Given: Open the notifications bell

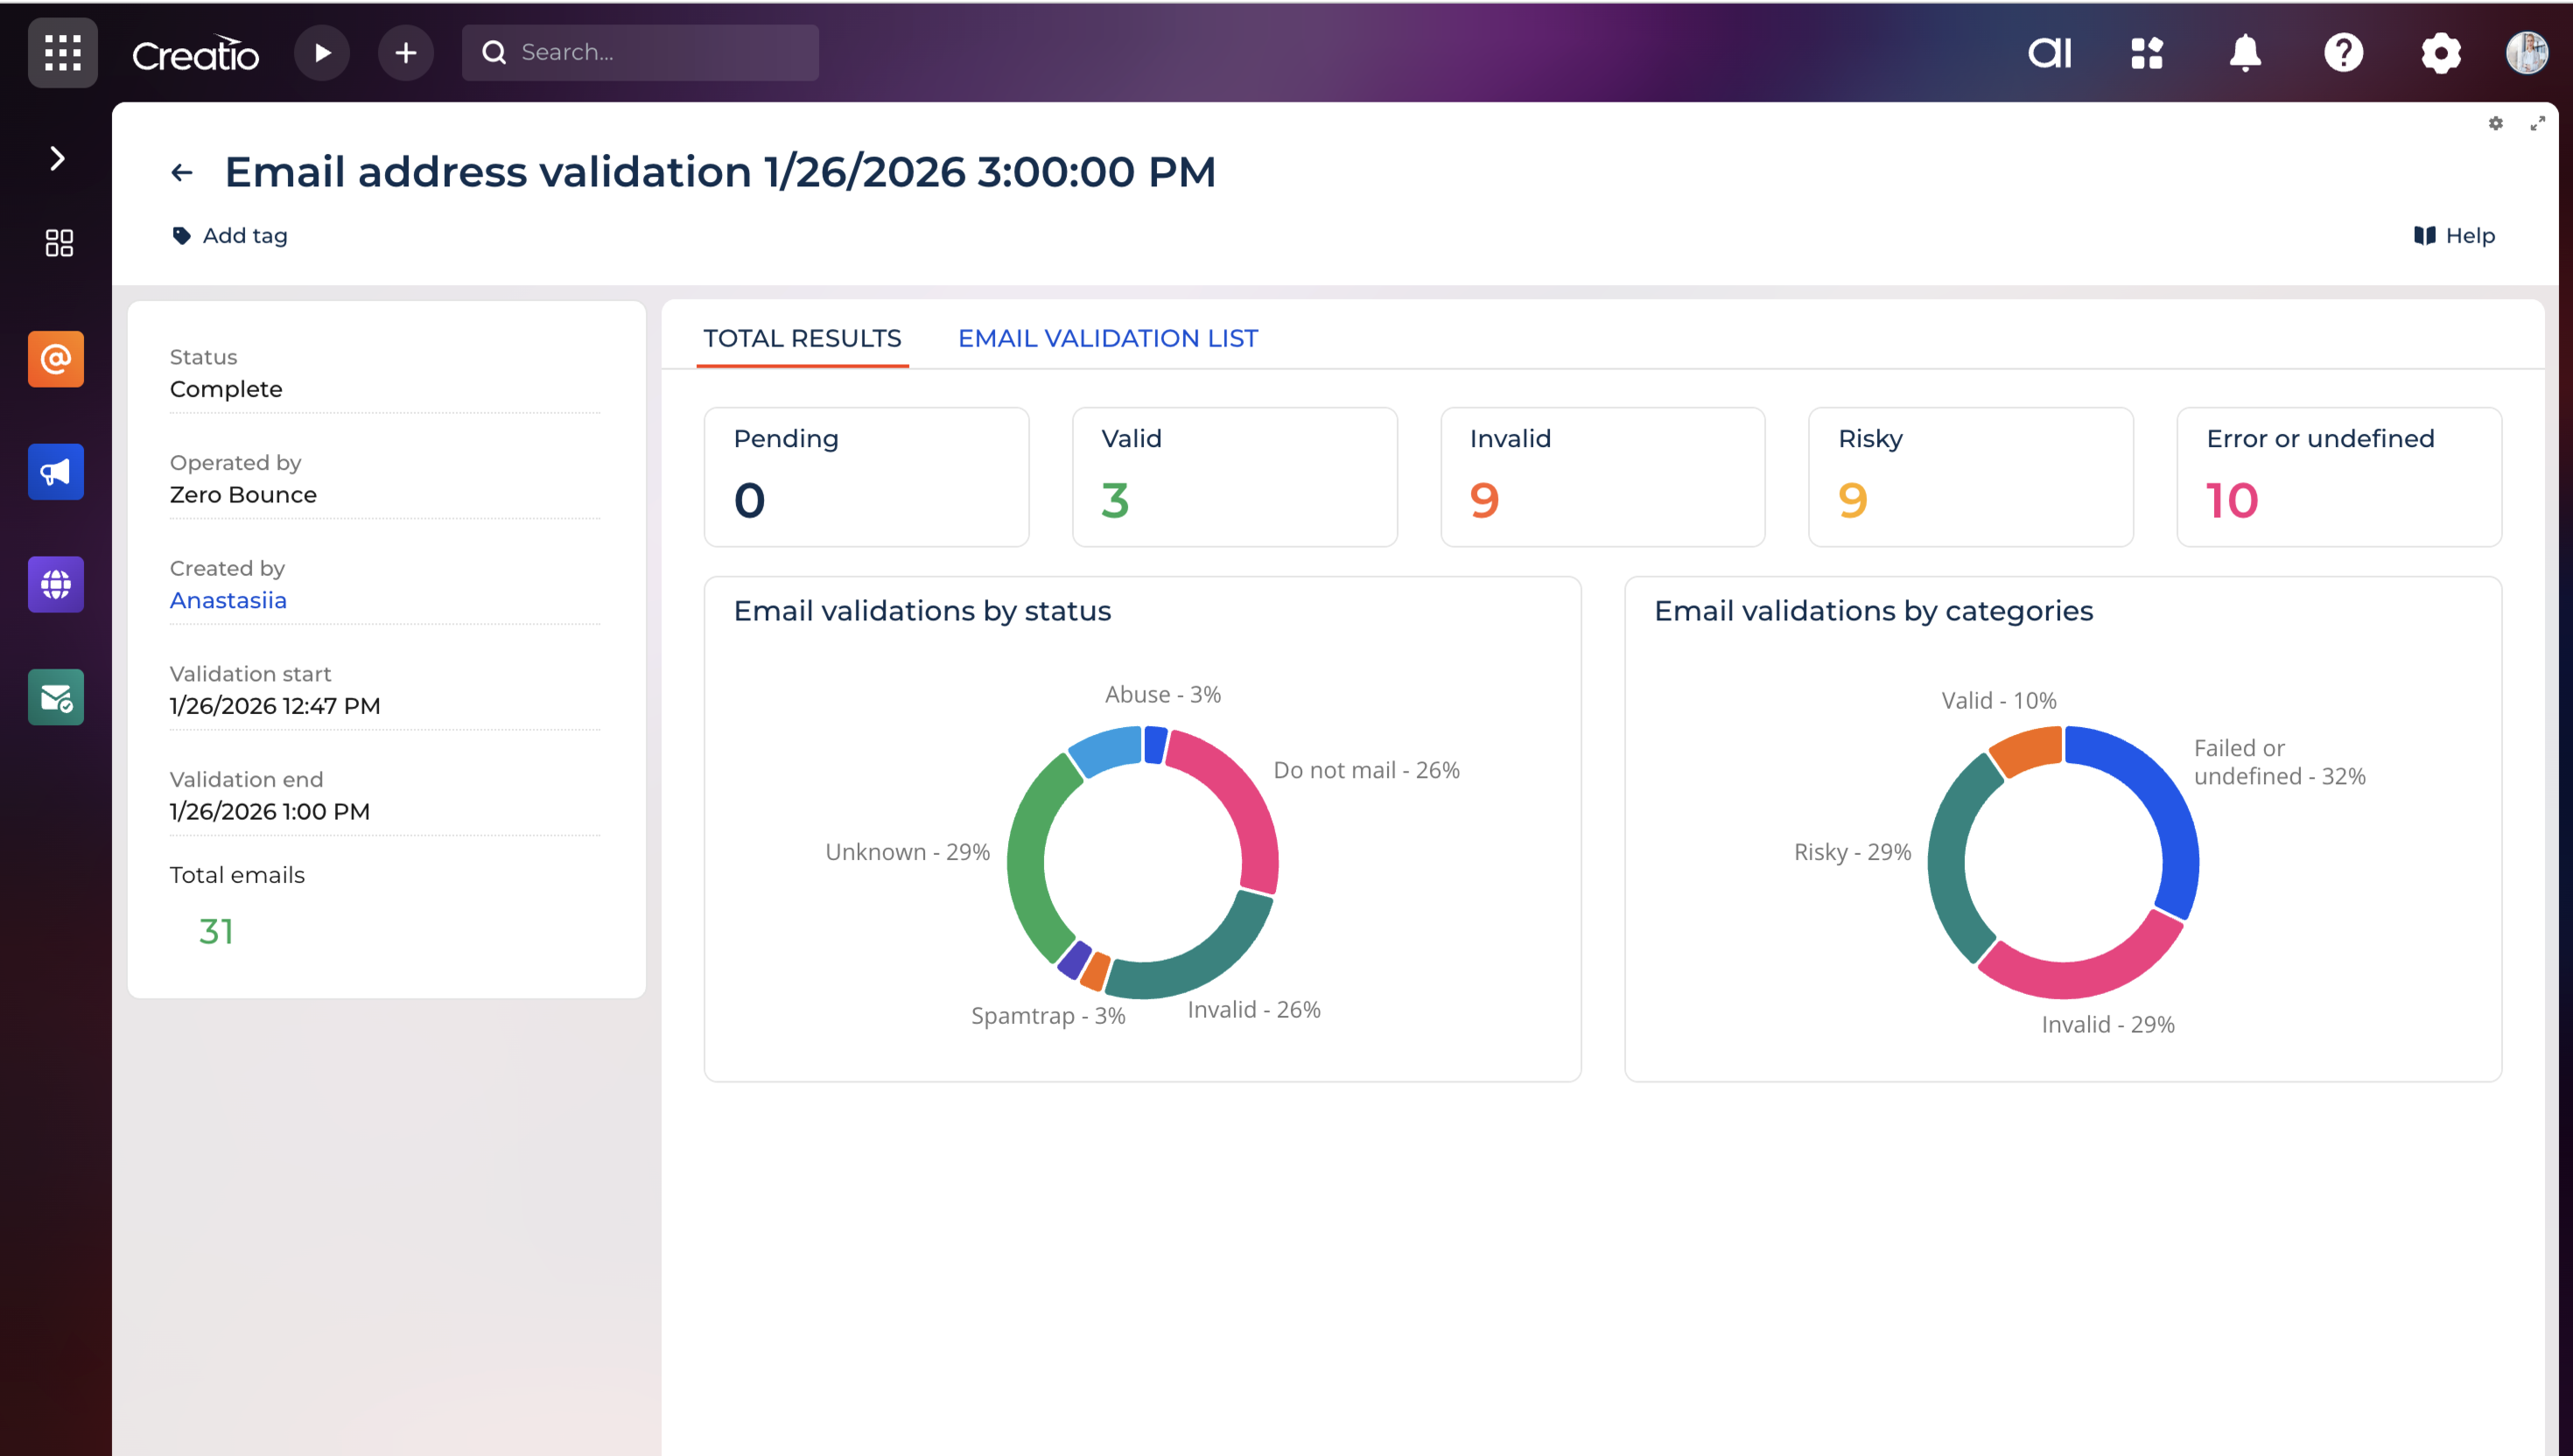Looking at the screenshot, I should [x=2245, y=53].
